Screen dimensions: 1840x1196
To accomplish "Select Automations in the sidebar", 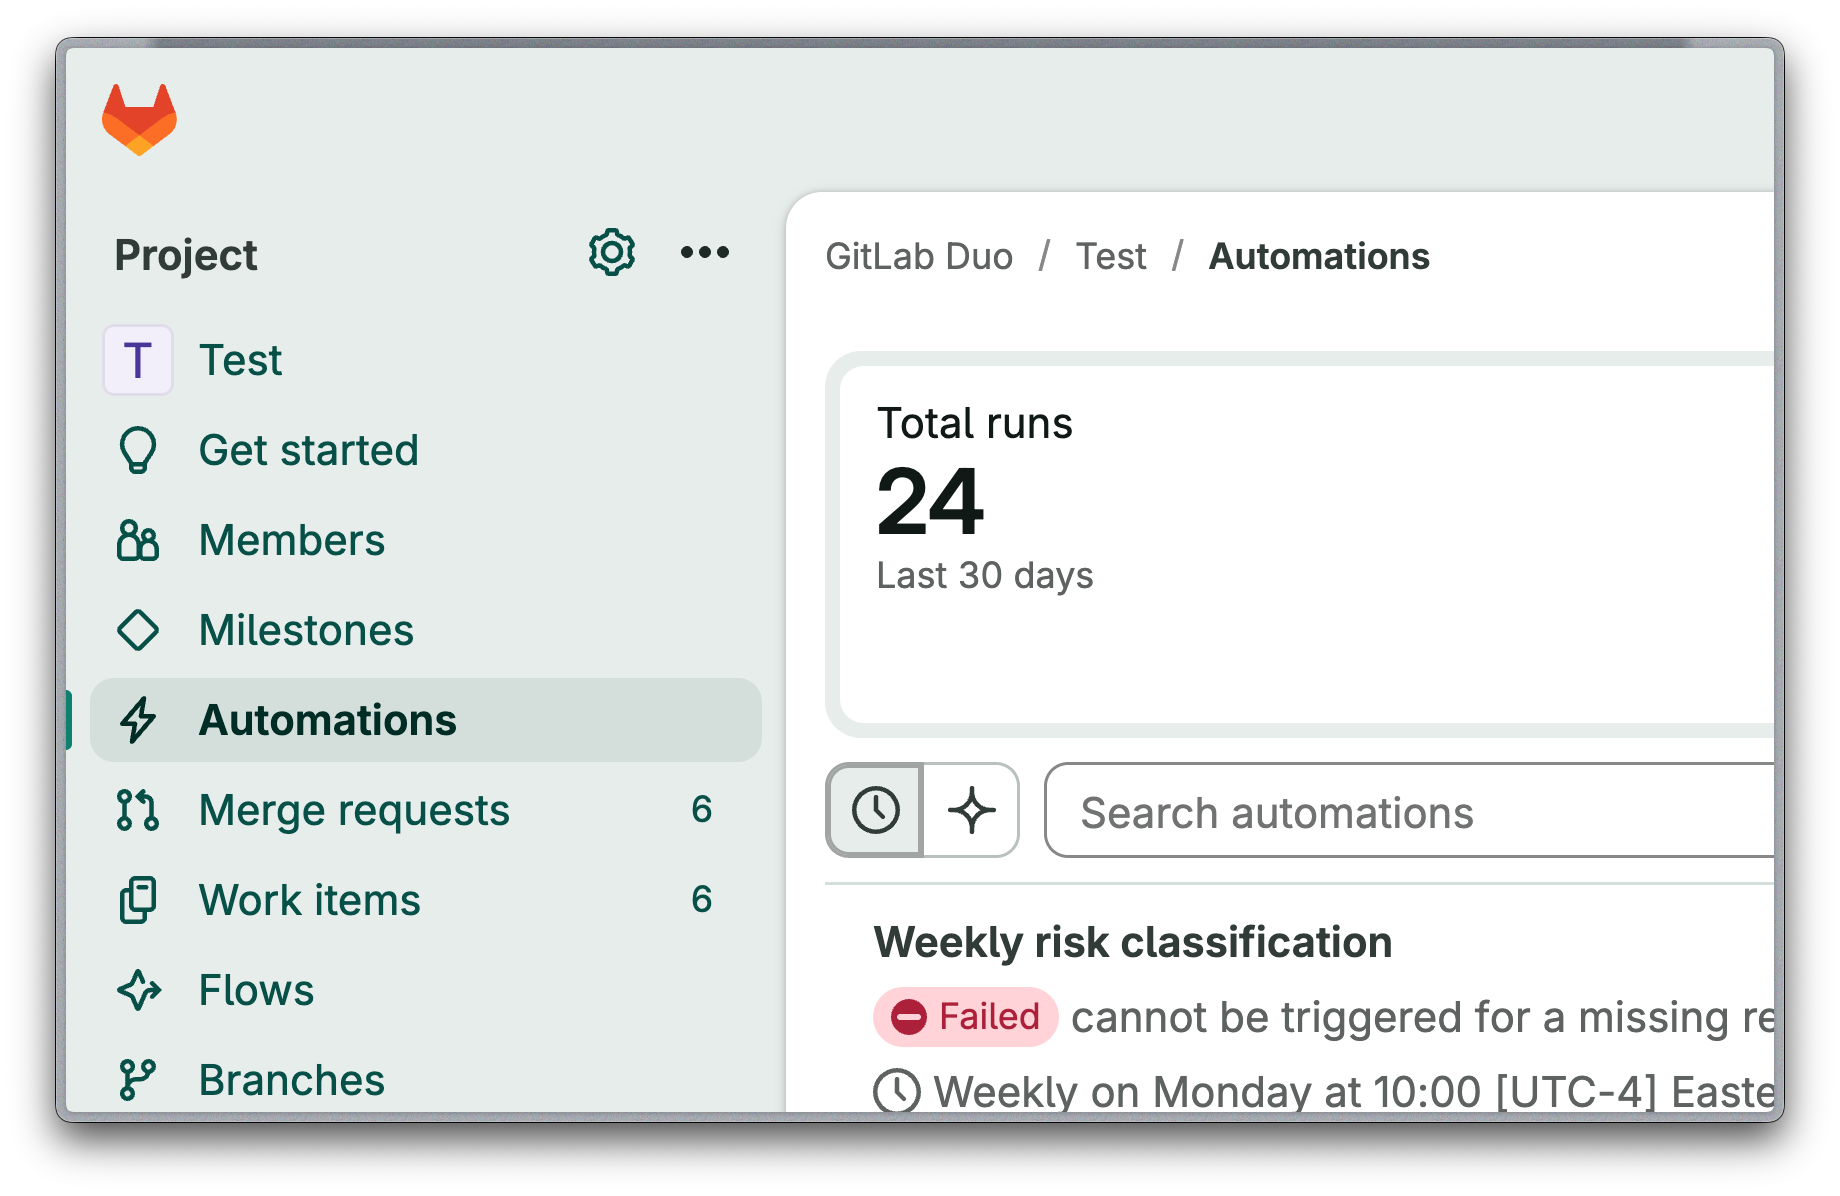I will click(426, 720).
